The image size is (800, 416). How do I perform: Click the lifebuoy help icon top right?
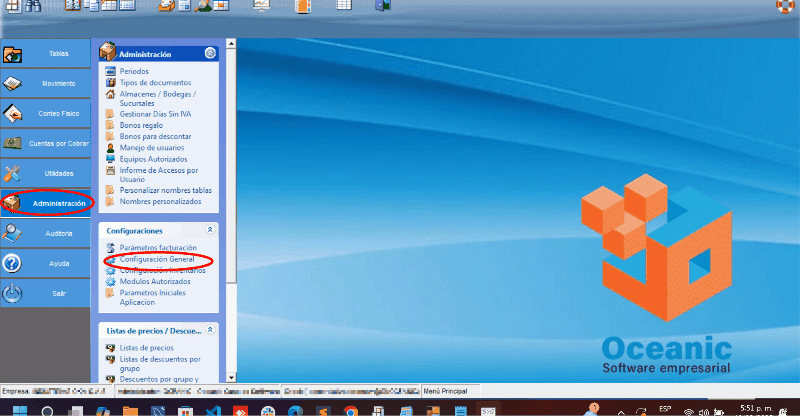tap(786, 6)
